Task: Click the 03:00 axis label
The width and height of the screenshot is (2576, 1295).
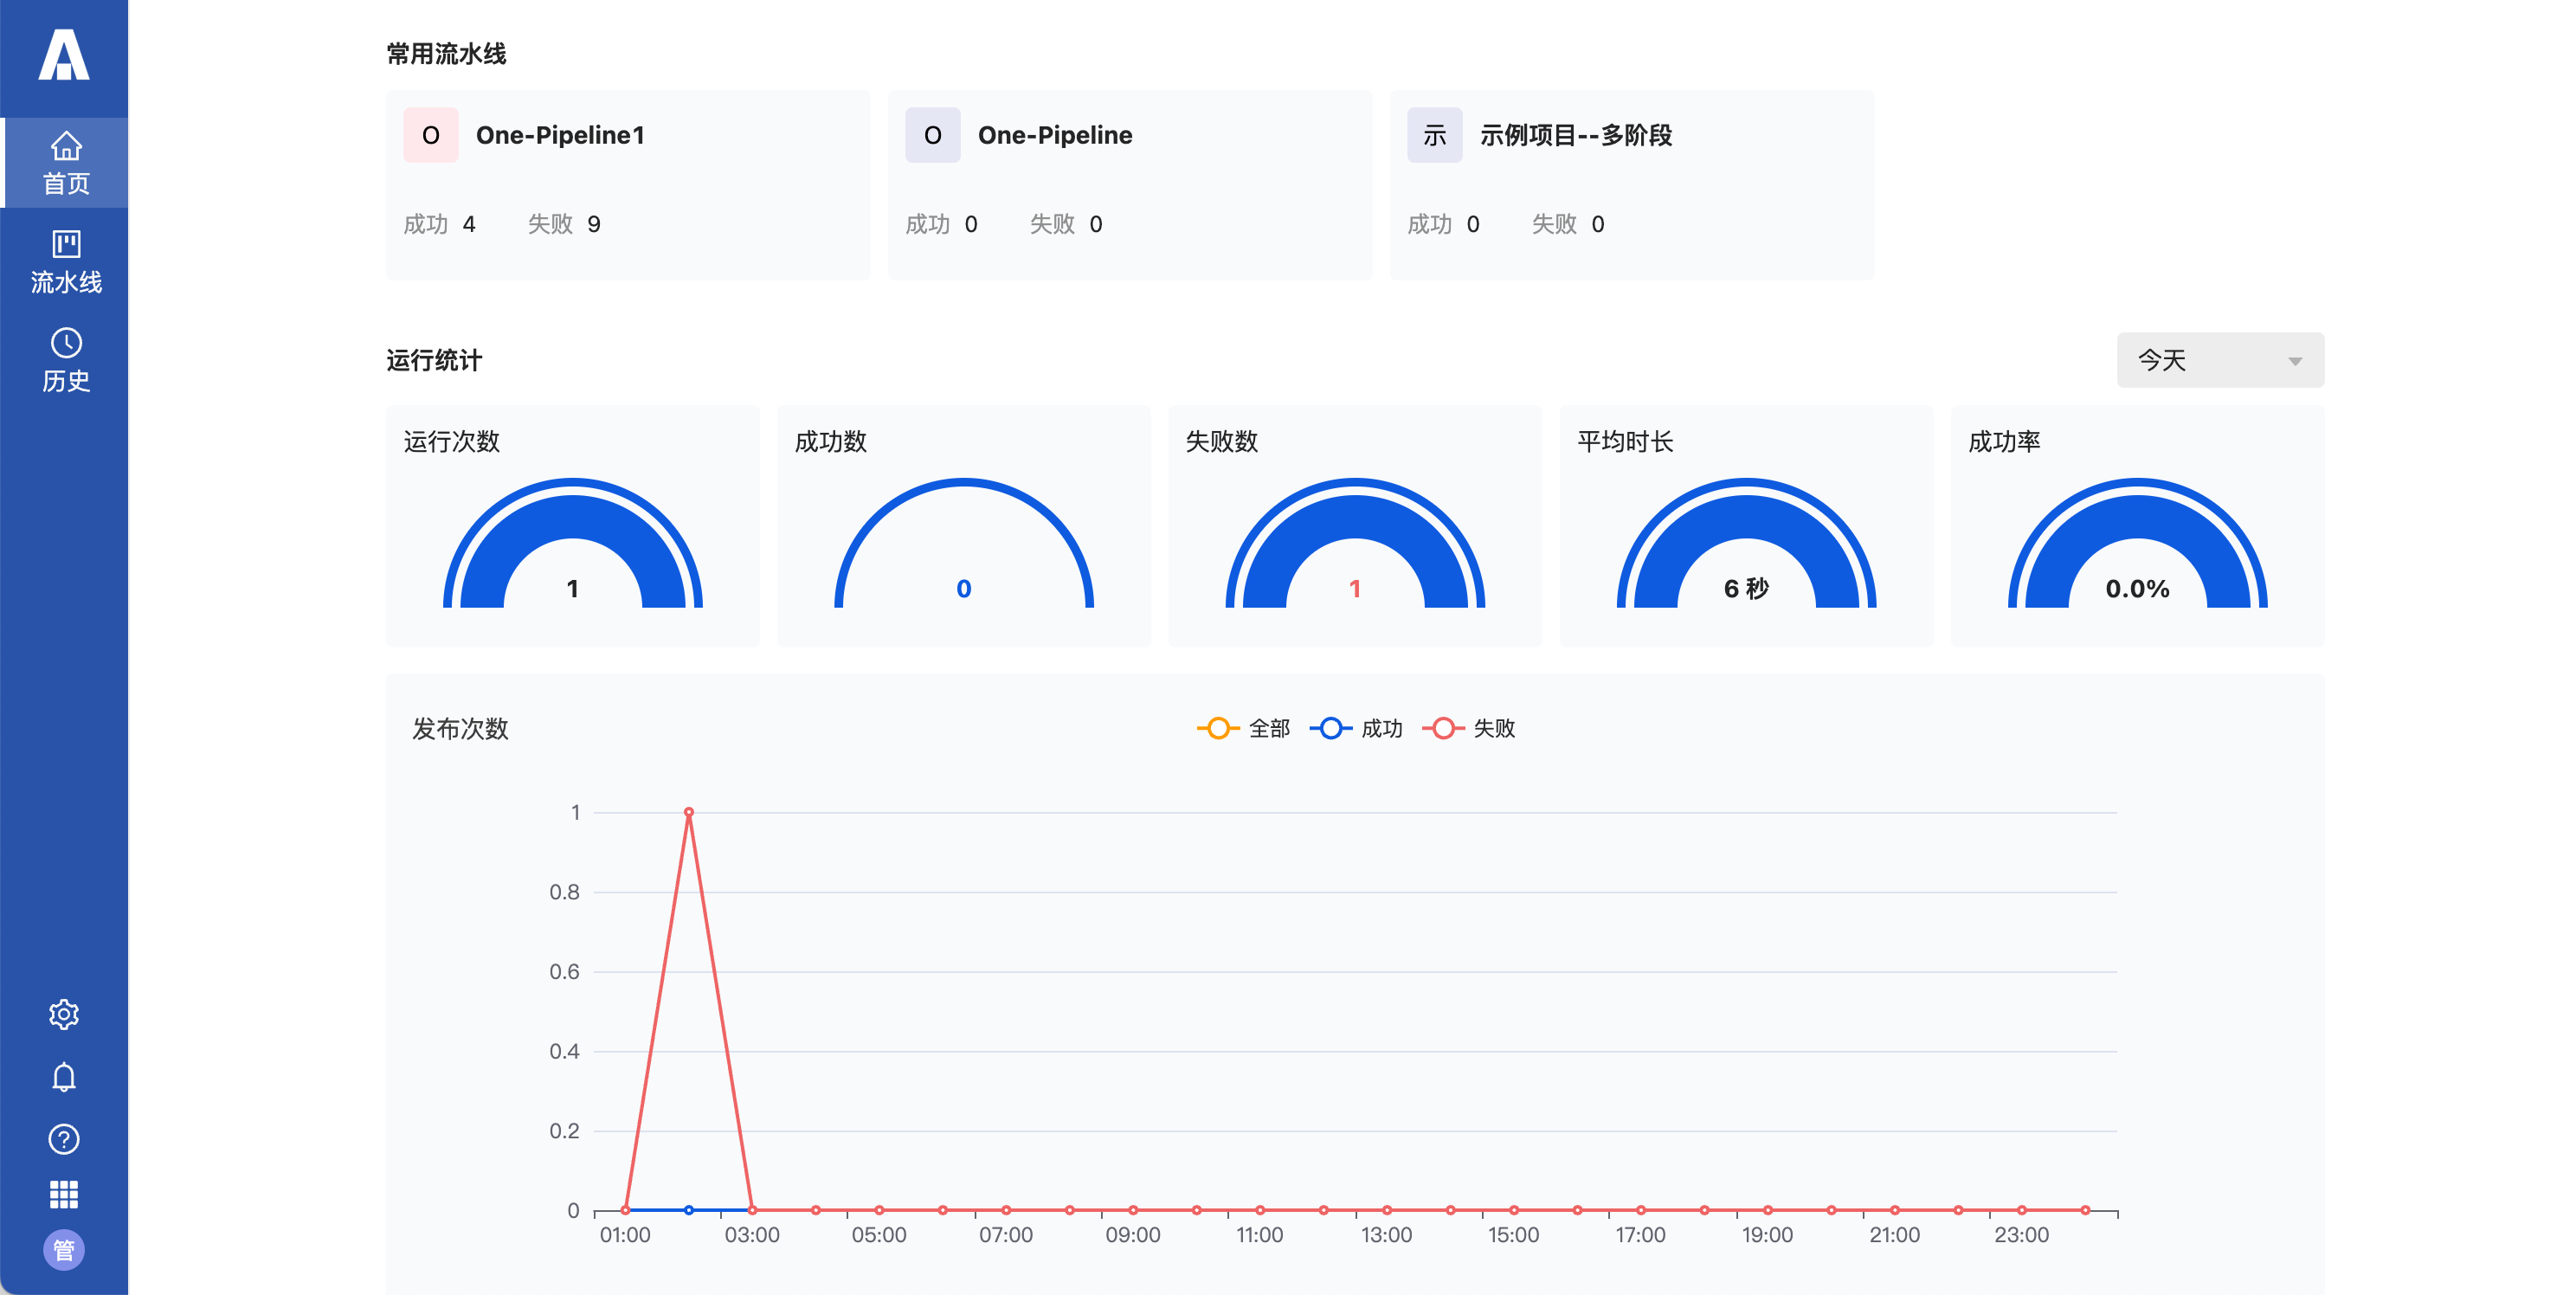Action: [752, 1235]
